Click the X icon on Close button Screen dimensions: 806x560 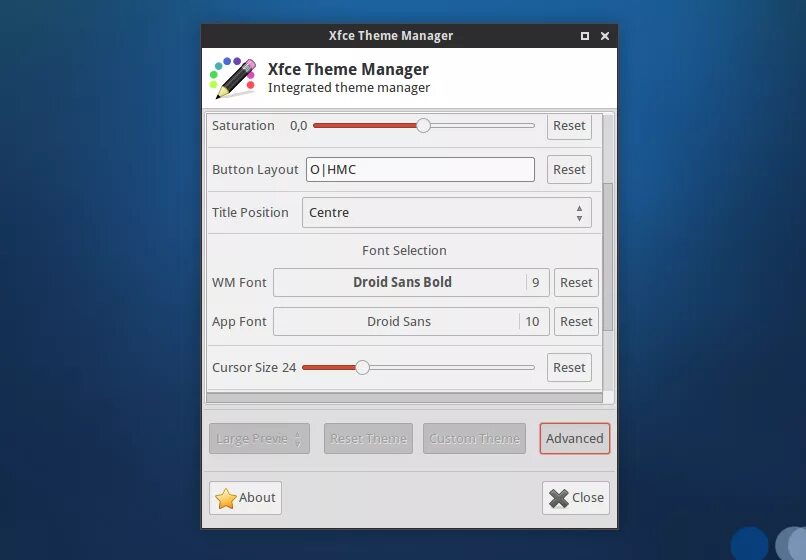559,498
